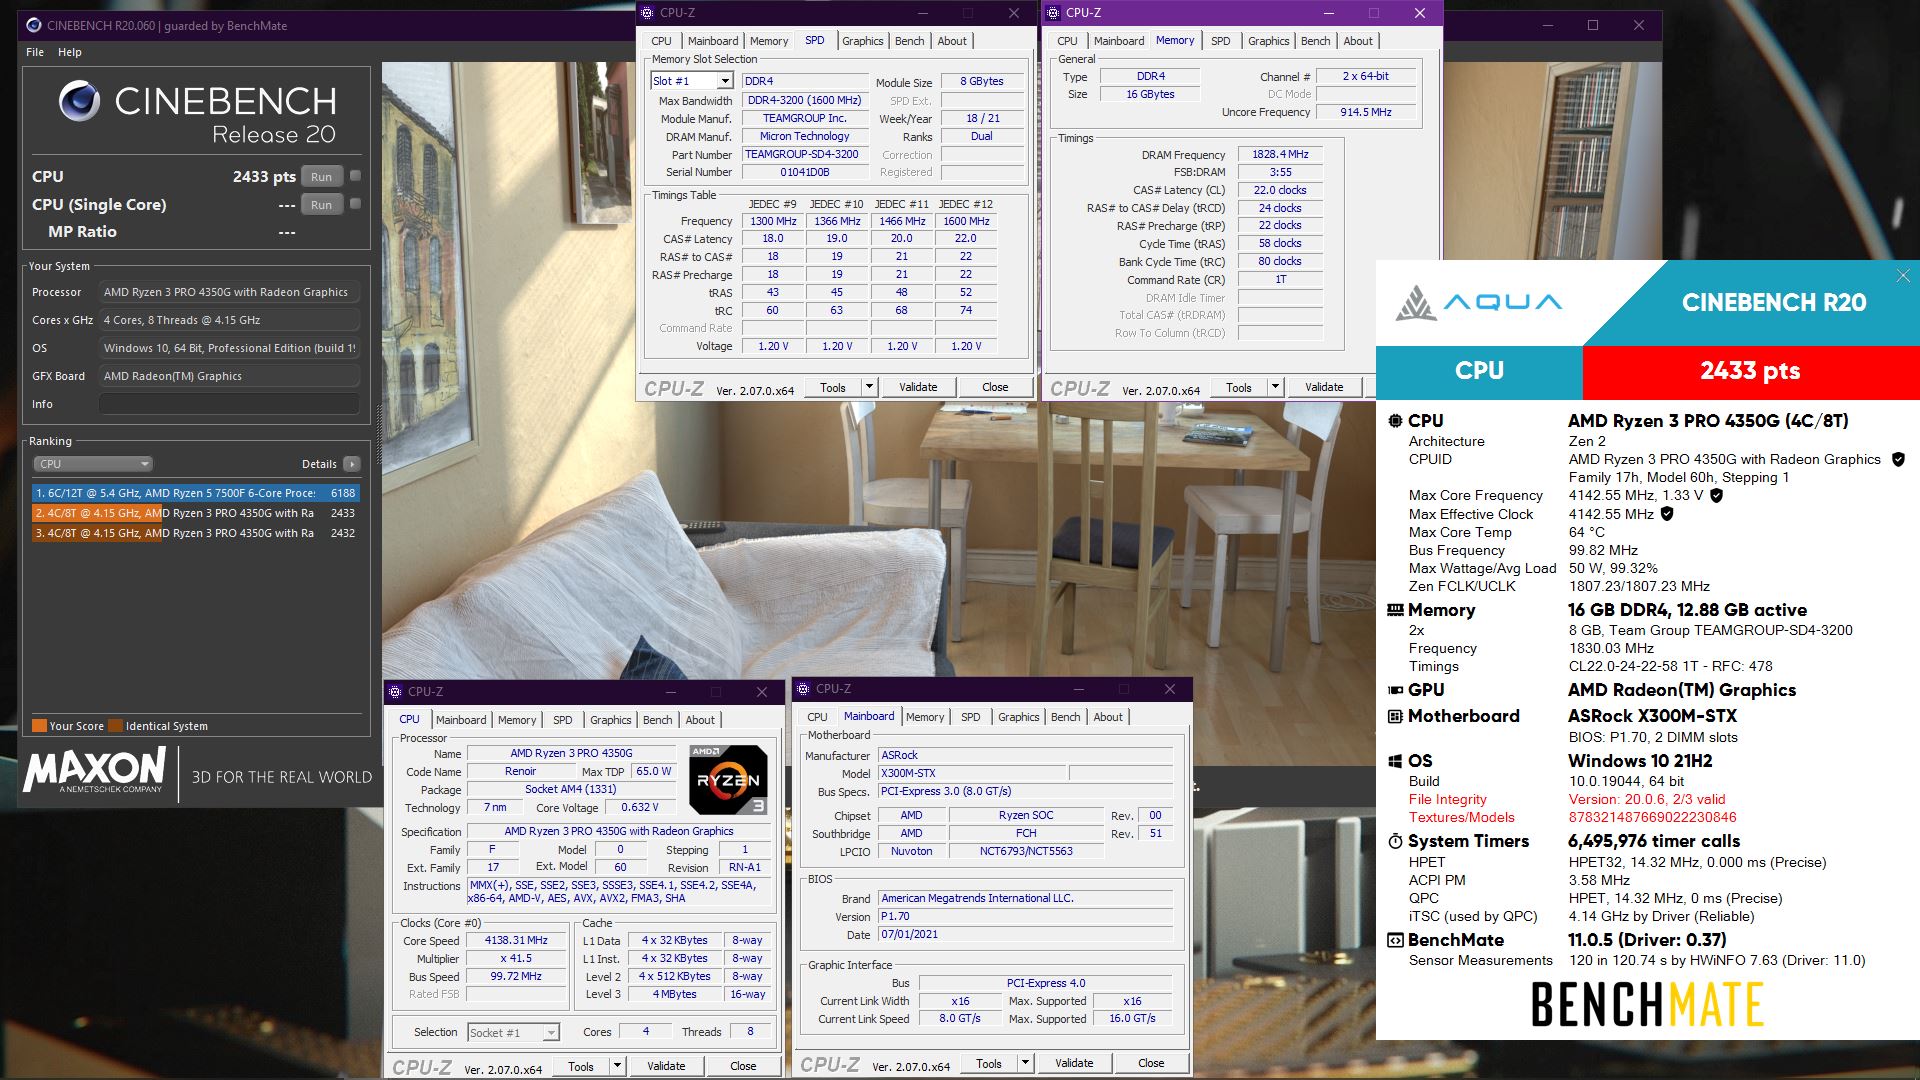Click the BenchMate logo at panel bottom
This screenshot has height=1080, width=1920.
coord(1647,1004)
